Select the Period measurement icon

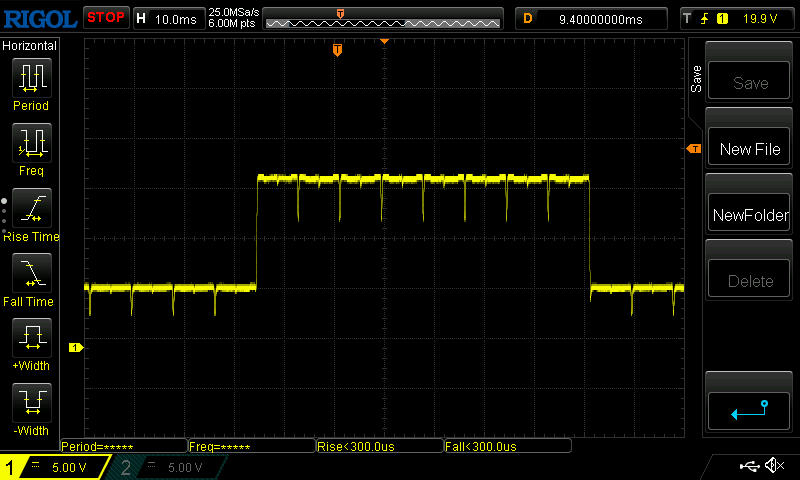coord(30,78)
